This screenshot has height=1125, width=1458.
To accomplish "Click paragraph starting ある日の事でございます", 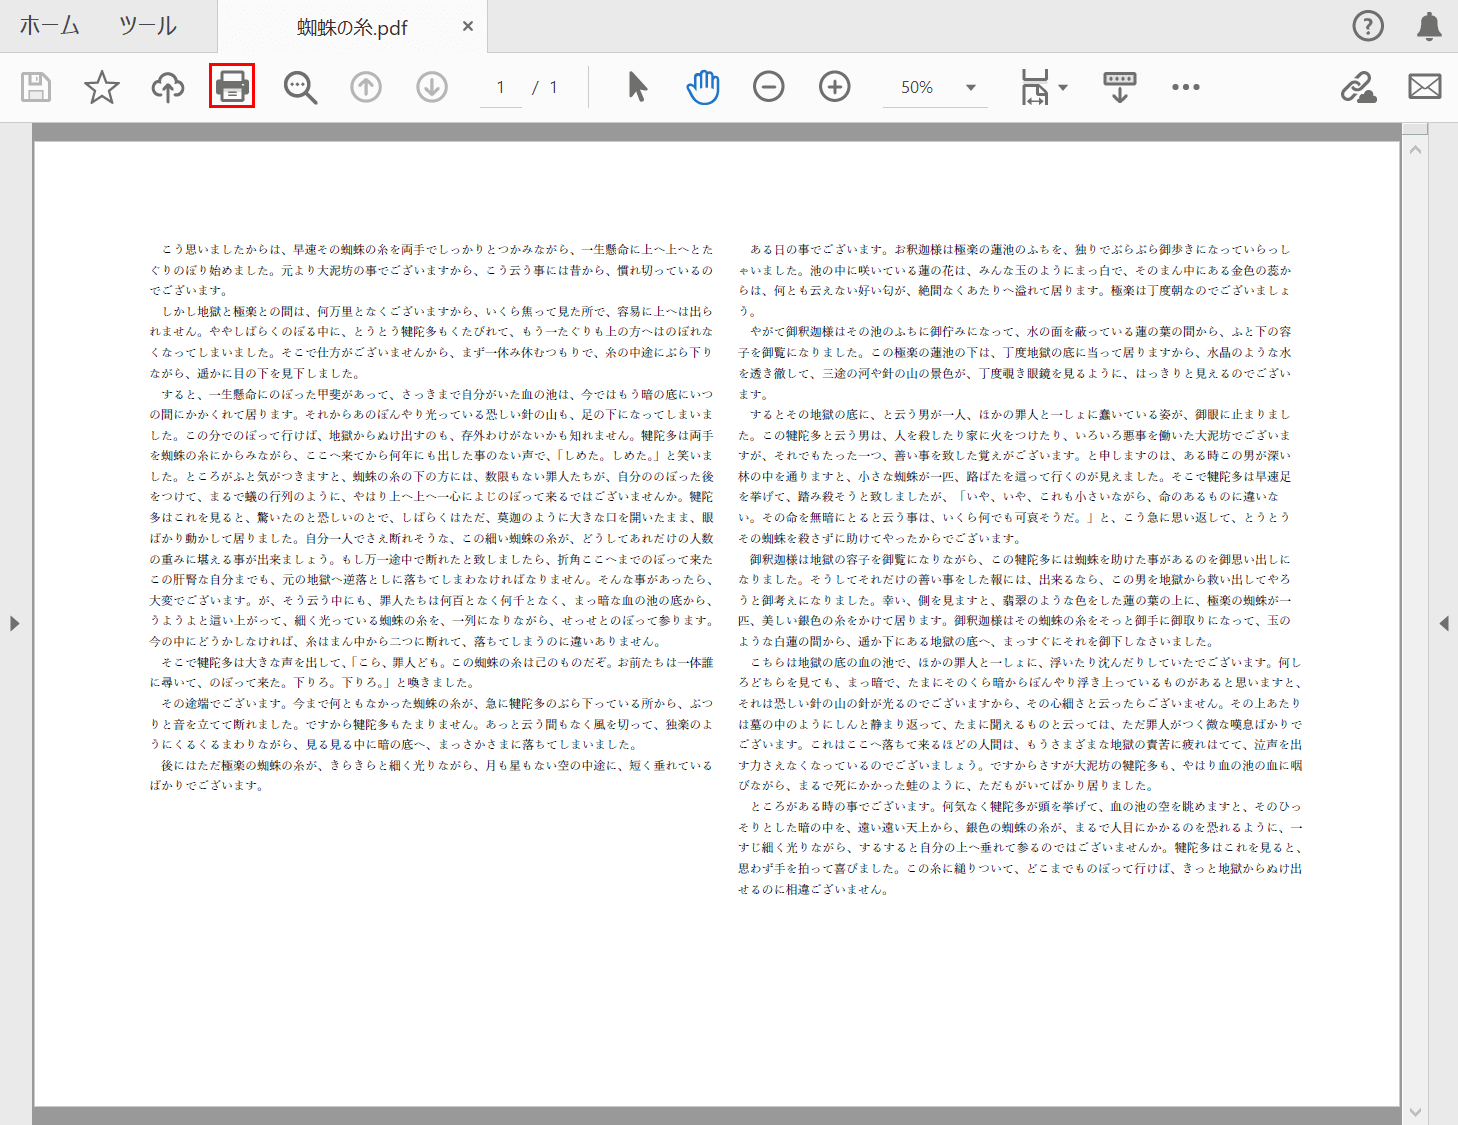I will pos(1015,280).
